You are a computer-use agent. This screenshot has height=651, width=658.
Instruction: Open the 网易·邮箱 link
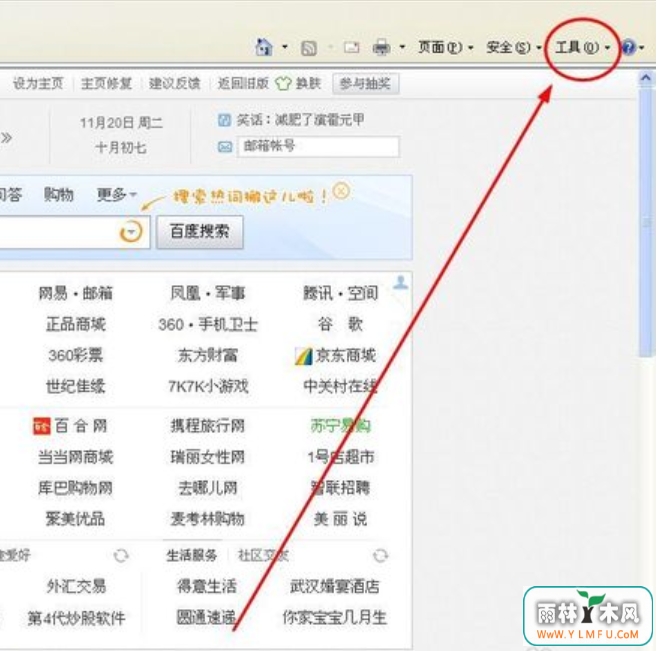(76, 293)
